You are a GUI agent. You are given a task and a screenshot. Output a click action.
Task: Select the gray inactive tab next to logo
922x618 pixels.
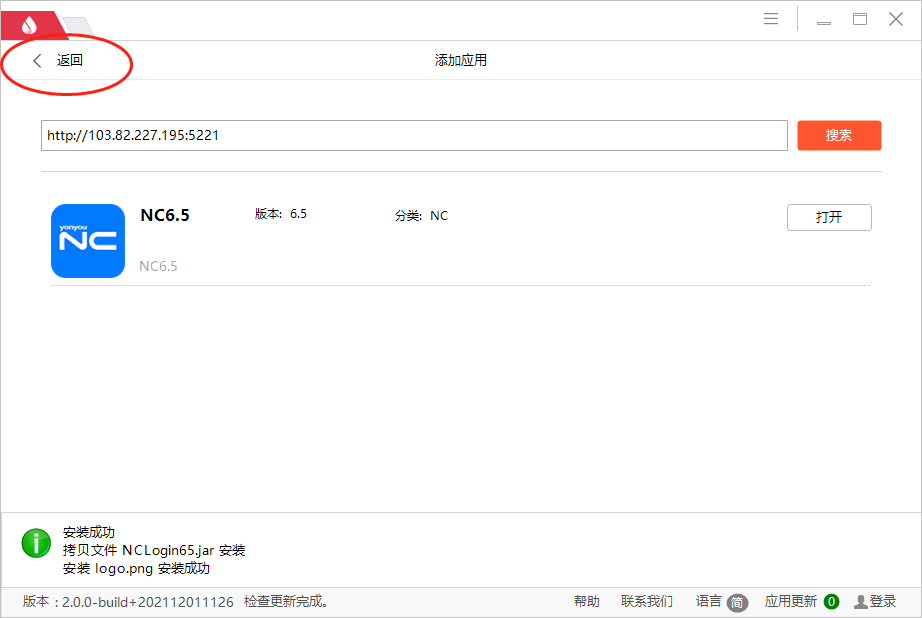click(78, 26)
